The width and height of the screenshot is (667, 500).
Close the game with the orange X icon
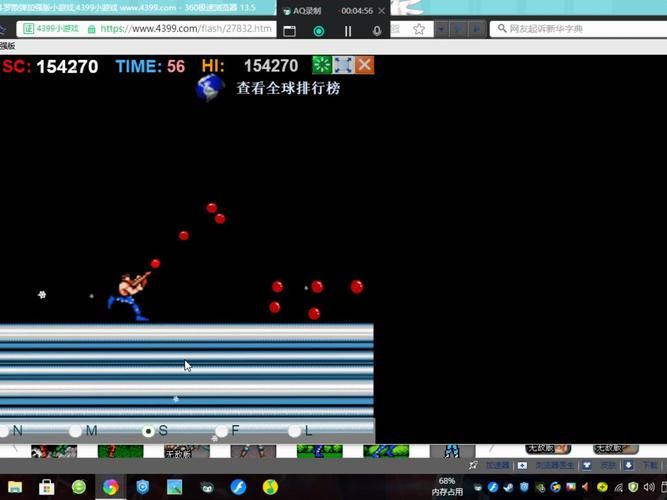[x=364, y=65]
